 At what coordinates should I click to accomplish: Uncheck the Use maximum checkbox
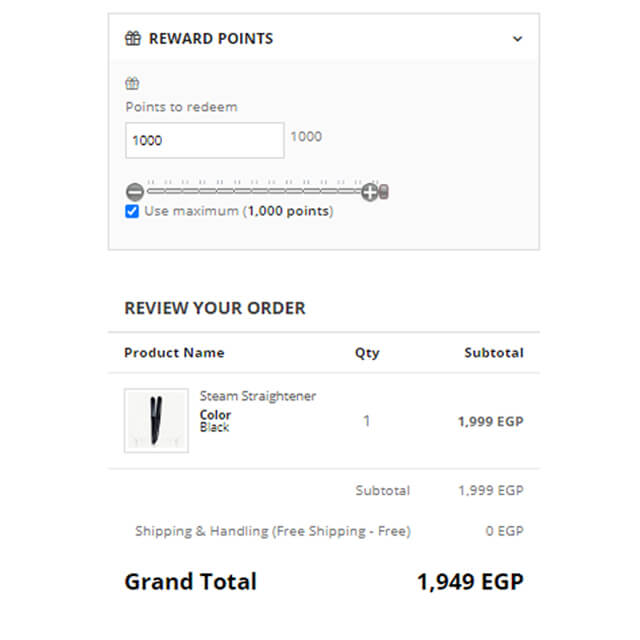coord(132,212)
